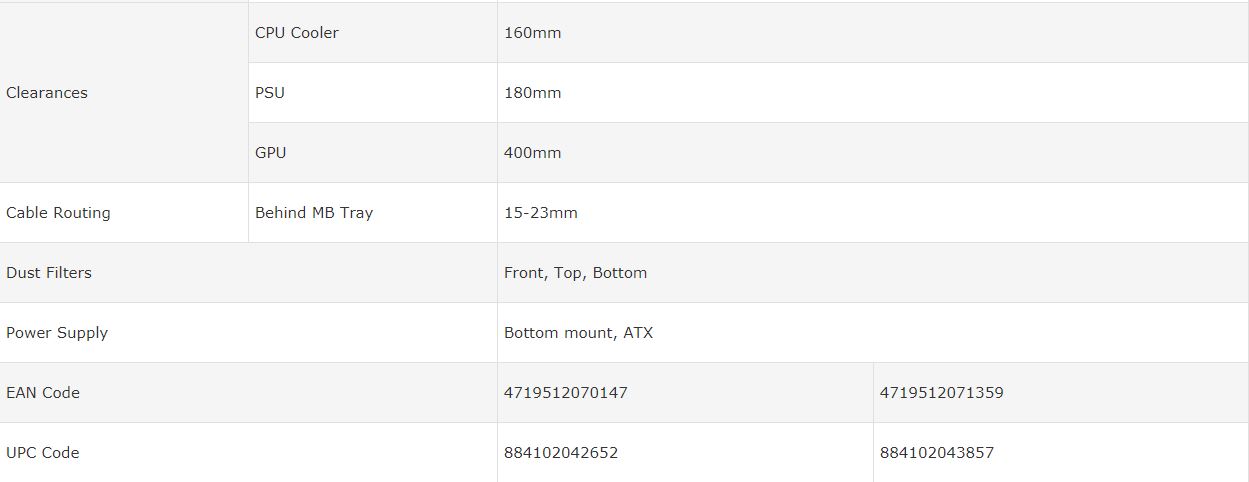Select the 180mm PSU clearance value

tap(533, 93)
